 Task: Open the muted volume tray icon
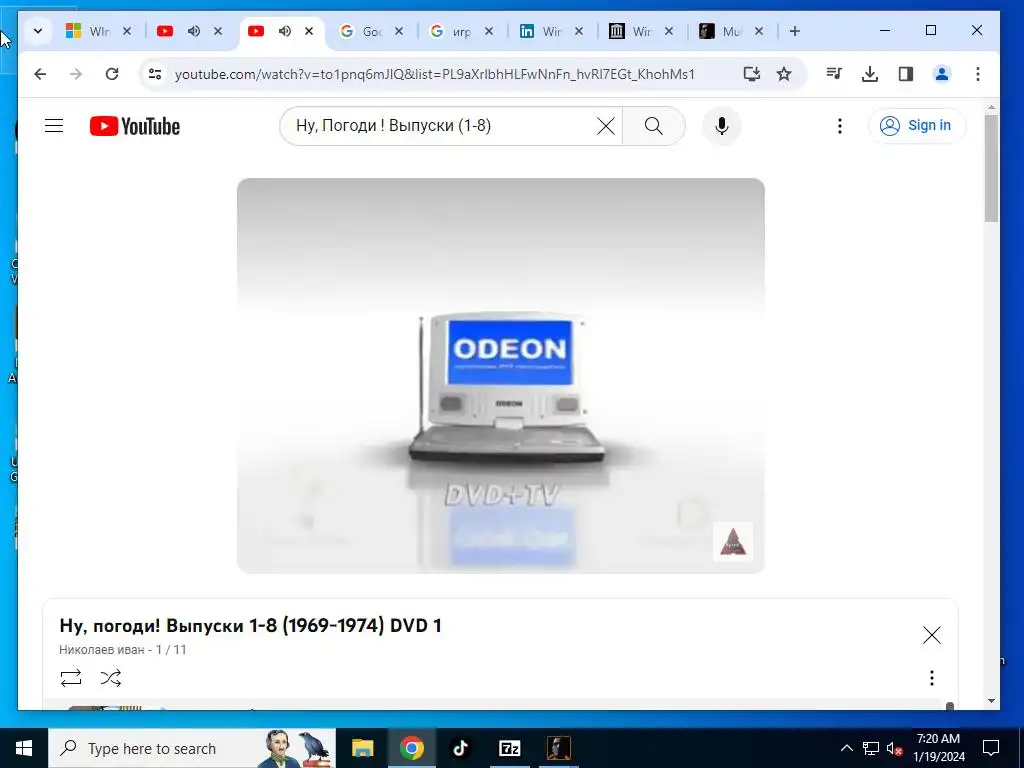[x=895, y=748]
